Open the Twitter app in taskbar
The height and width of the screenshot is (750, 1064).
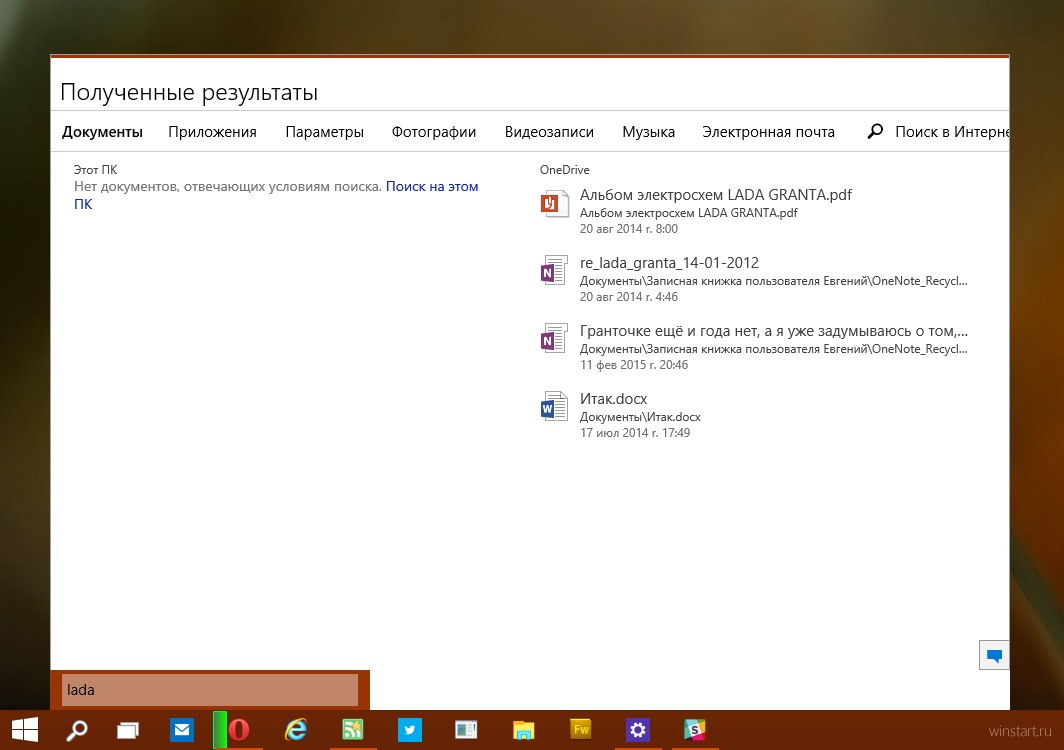pos(410,730)
